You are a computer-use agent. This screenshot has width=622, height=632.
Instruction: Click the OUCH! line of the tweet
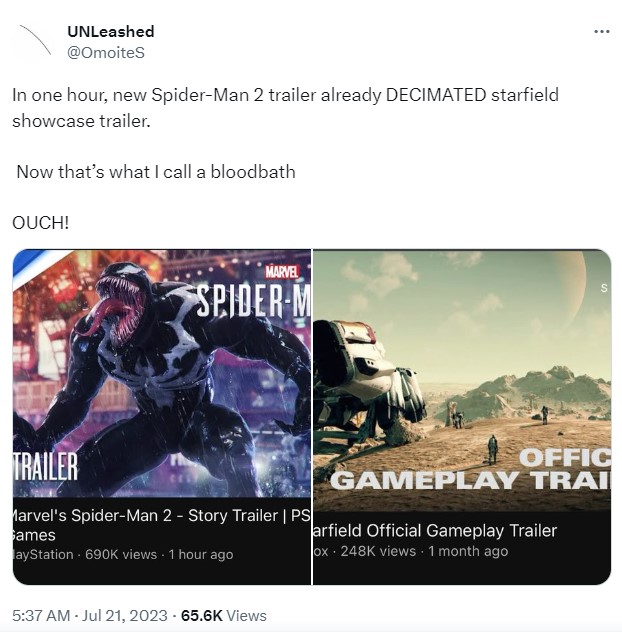click(x=41, y=222)
